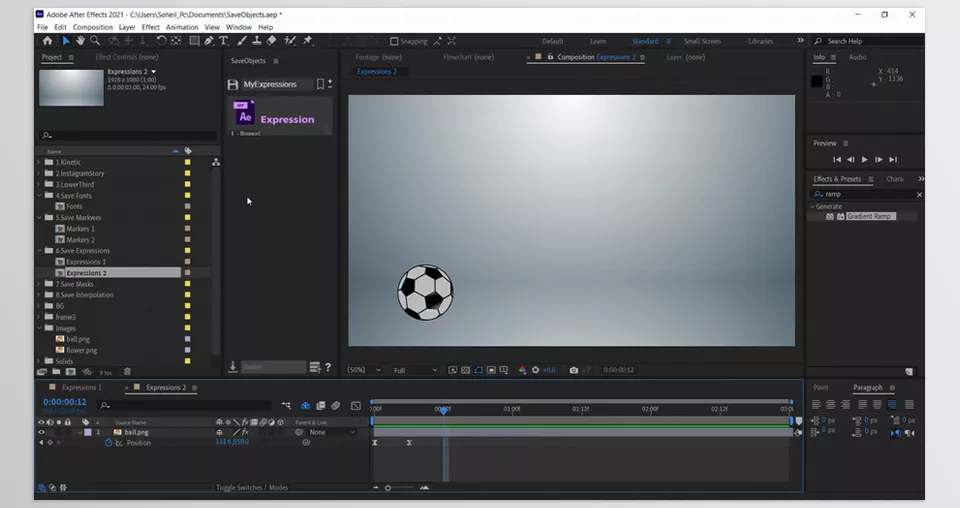Play the preview

click(x=864, y=160)
